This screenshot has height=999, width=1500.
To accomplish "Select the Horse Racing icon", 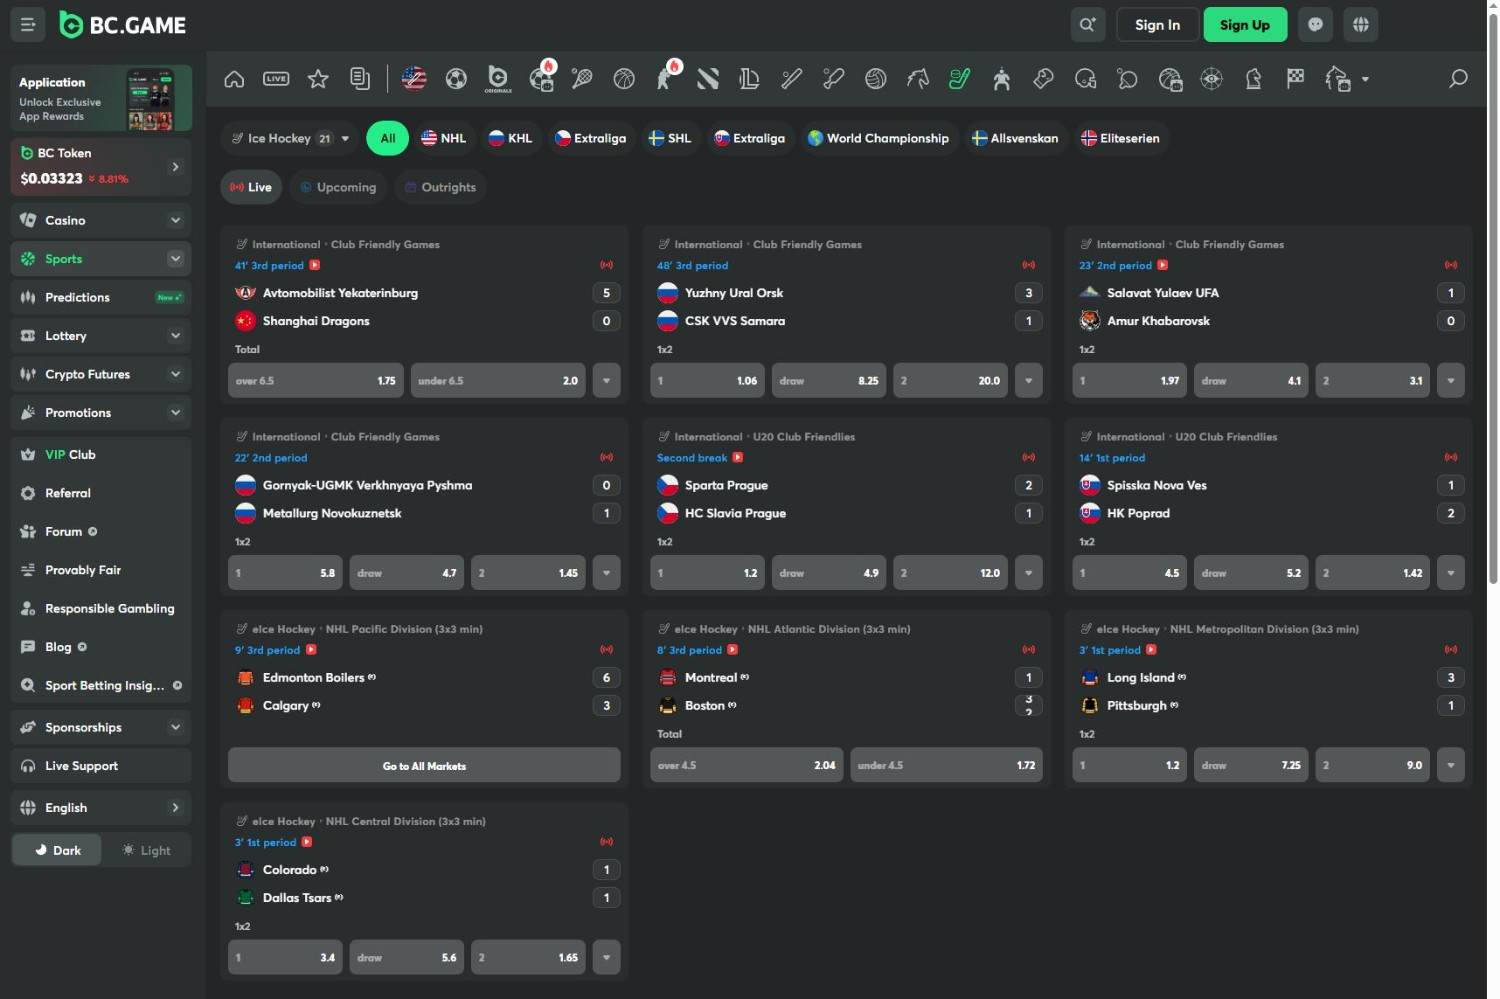I will coord(918,79).
